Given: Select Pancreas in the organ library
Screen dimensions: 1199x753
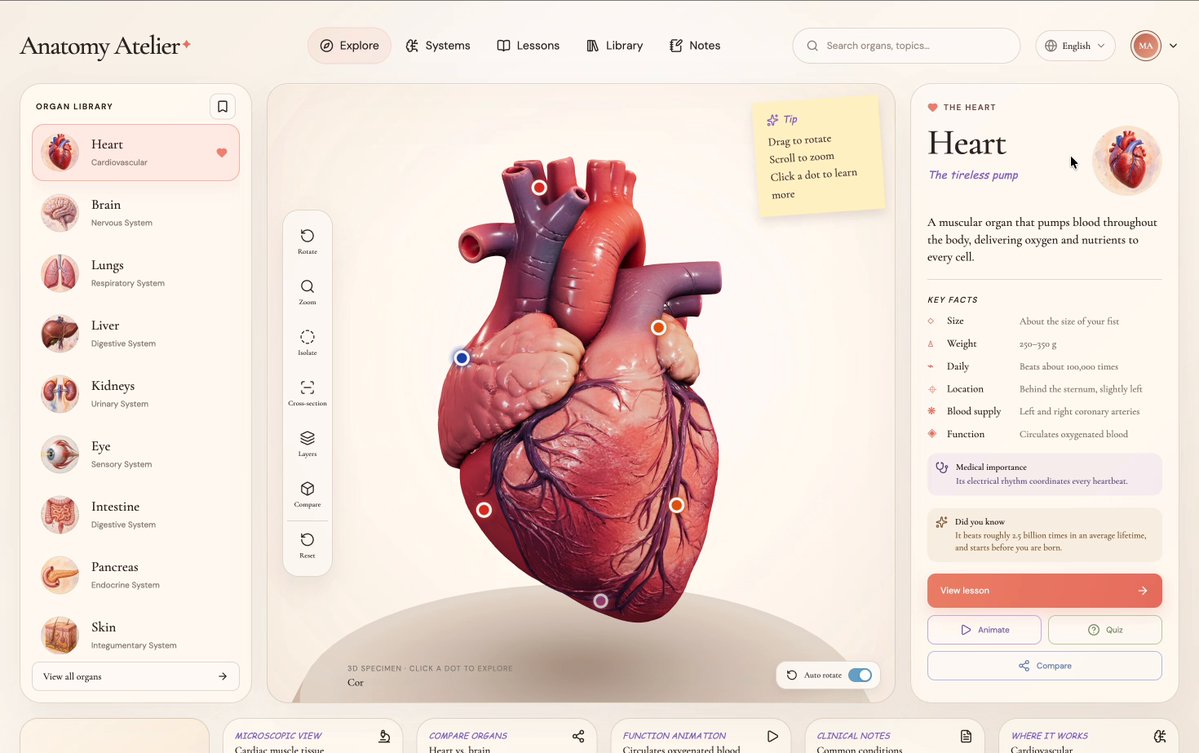Looking at the screenshot, I should 135,575.
